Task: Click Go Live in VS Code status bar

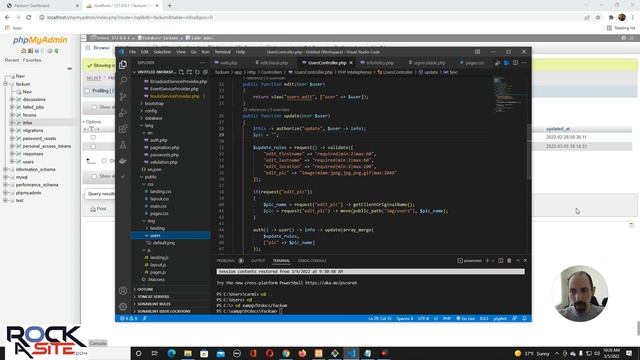Action: click(465, 318)
